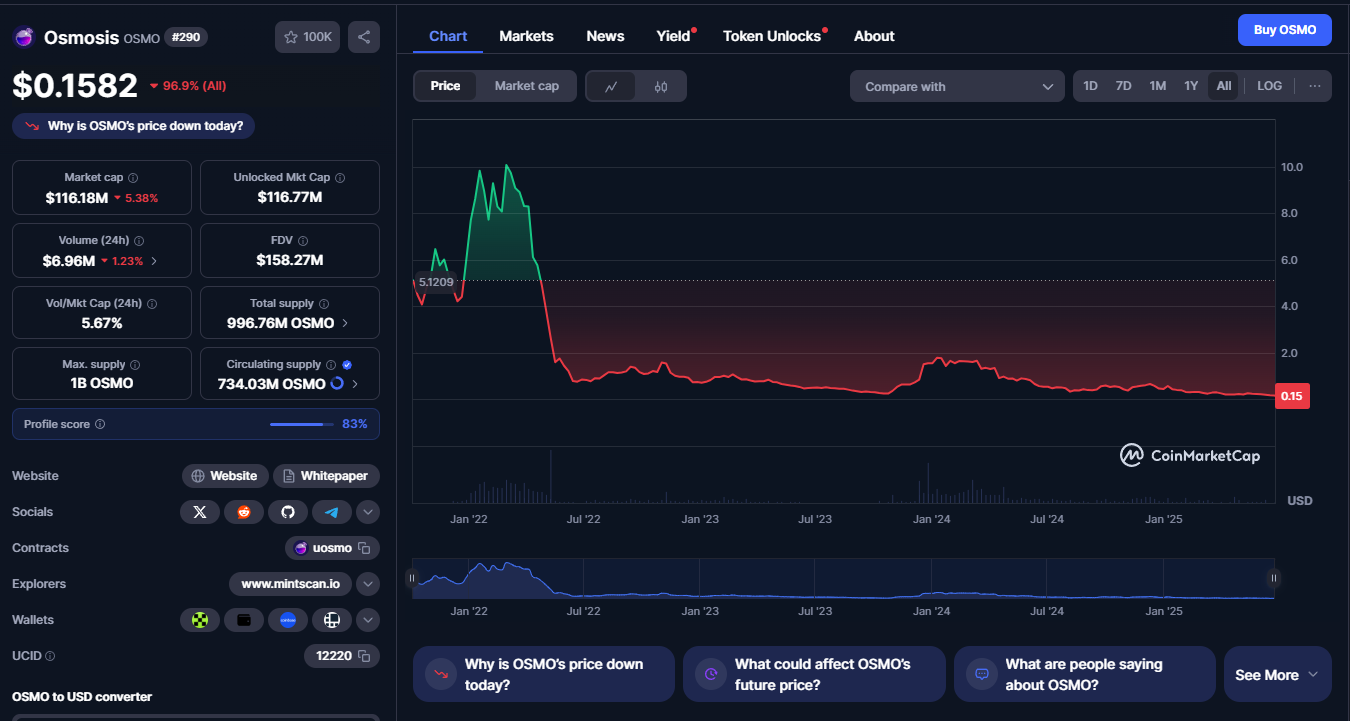Viewport: 1350px width, 721px height.
Task: Expand more socials chevron
Action: click(368, 512)
